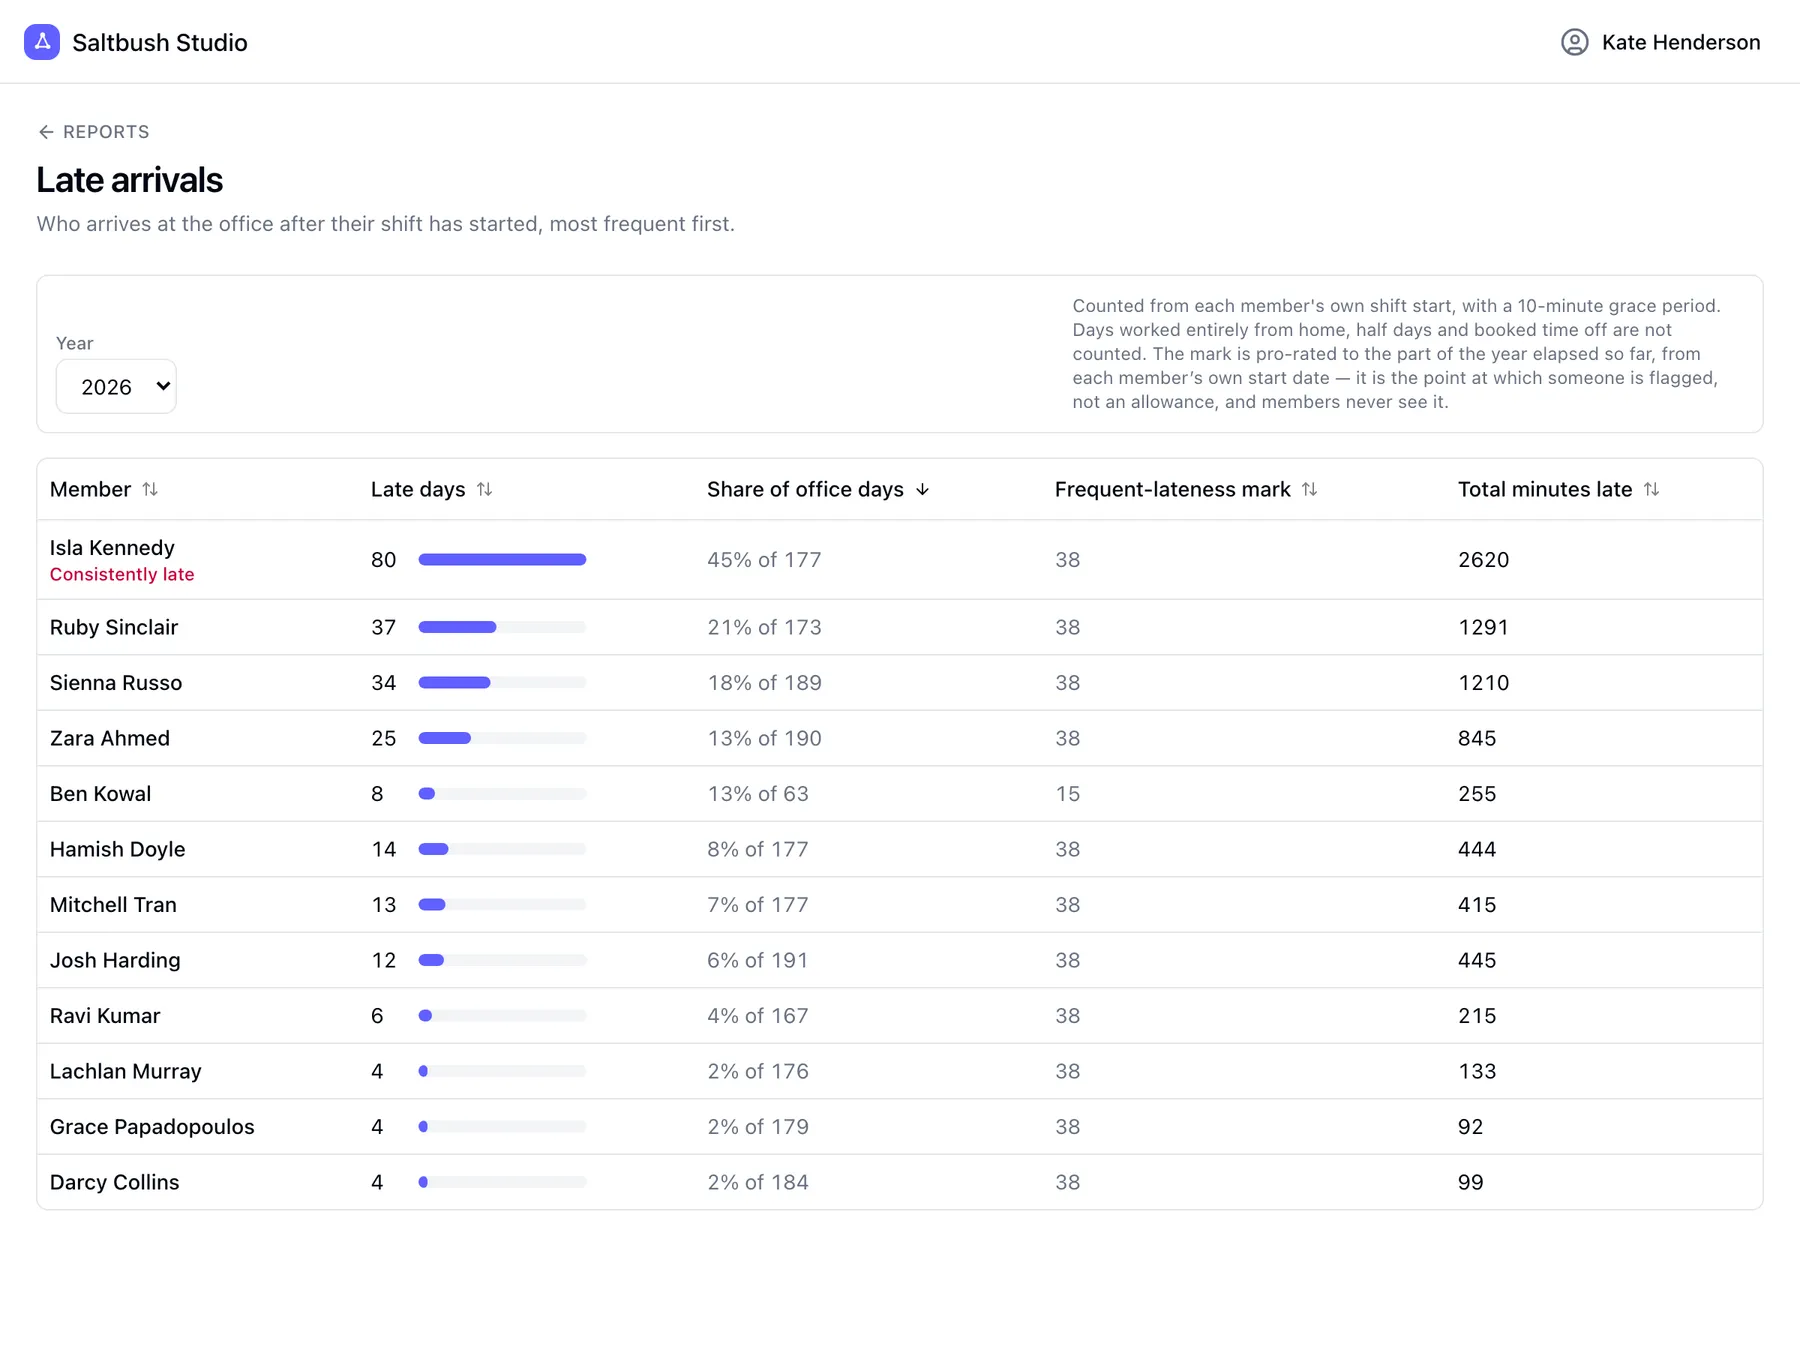Click the back arrow beside Reports
Image resolution: width=1800 pixels, height=1350 pixels.
pyautogui.click(x=46, y=132)
